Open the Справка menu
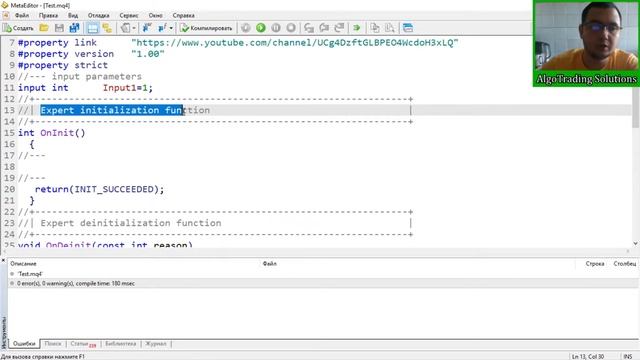 tap(183, 16)
